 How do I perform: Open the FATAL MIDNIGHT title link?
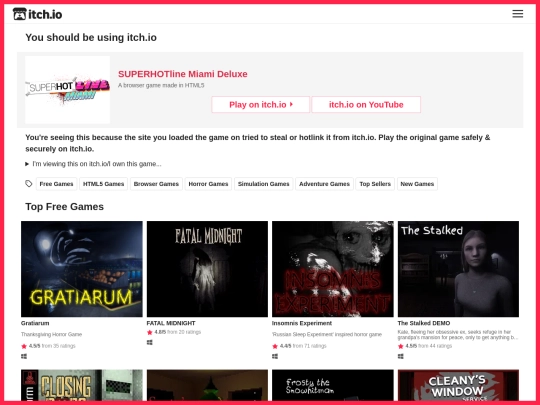171,323
